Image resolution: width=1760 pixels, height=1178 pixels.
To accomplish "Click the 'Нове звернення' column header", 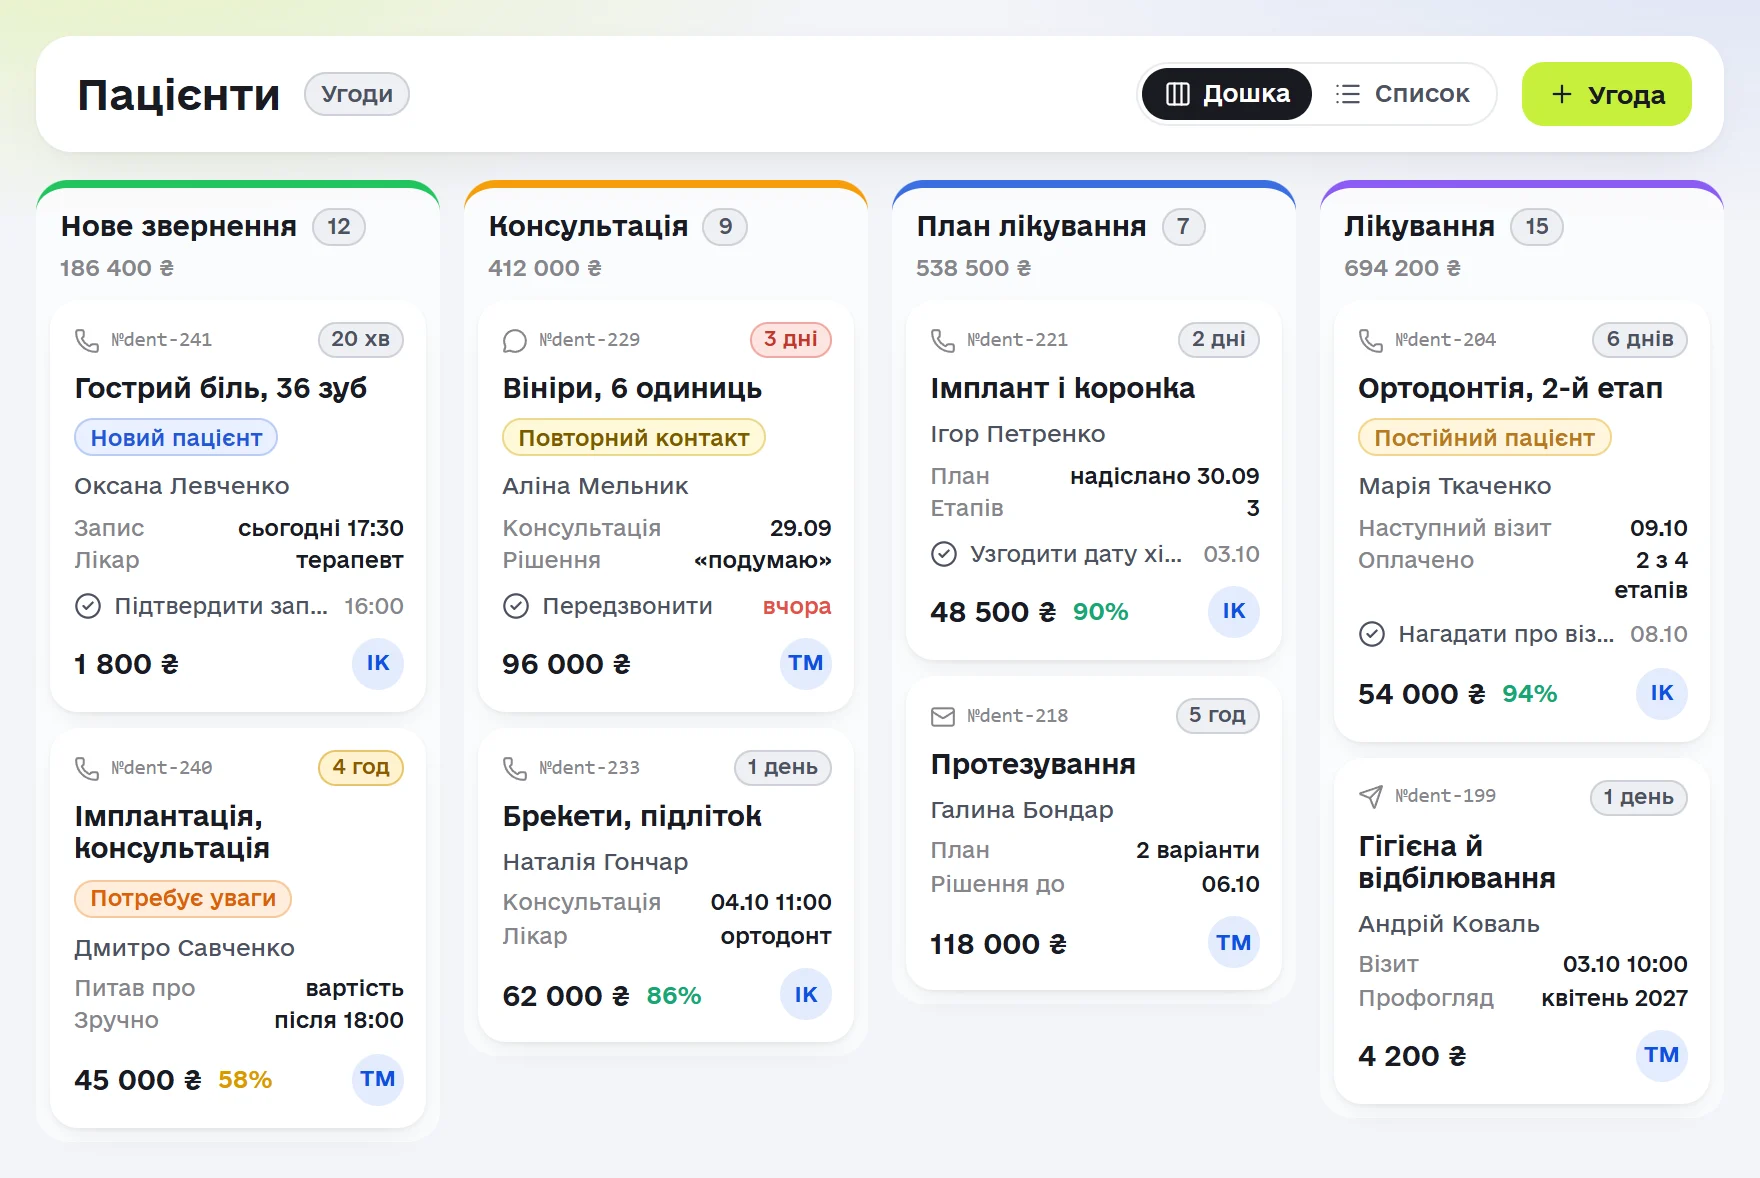I will [x=179, y=227].
